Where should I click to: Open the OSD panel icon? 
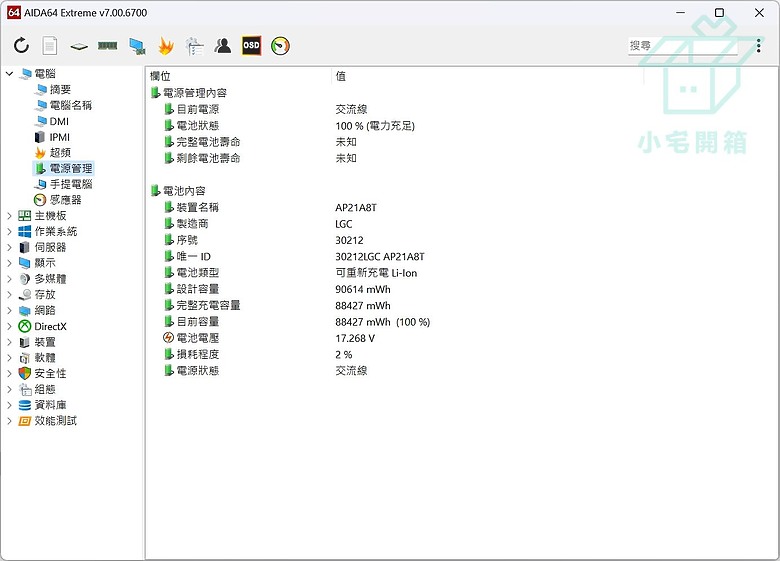tap(251, 45)
